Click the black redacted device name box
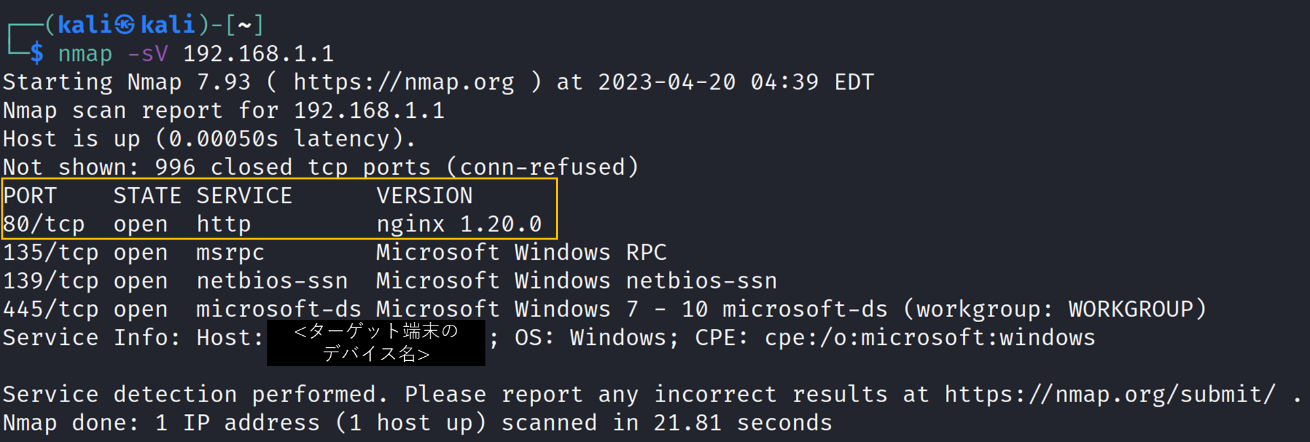Viewport: 1310px width, 442px height. pos(376,342)
